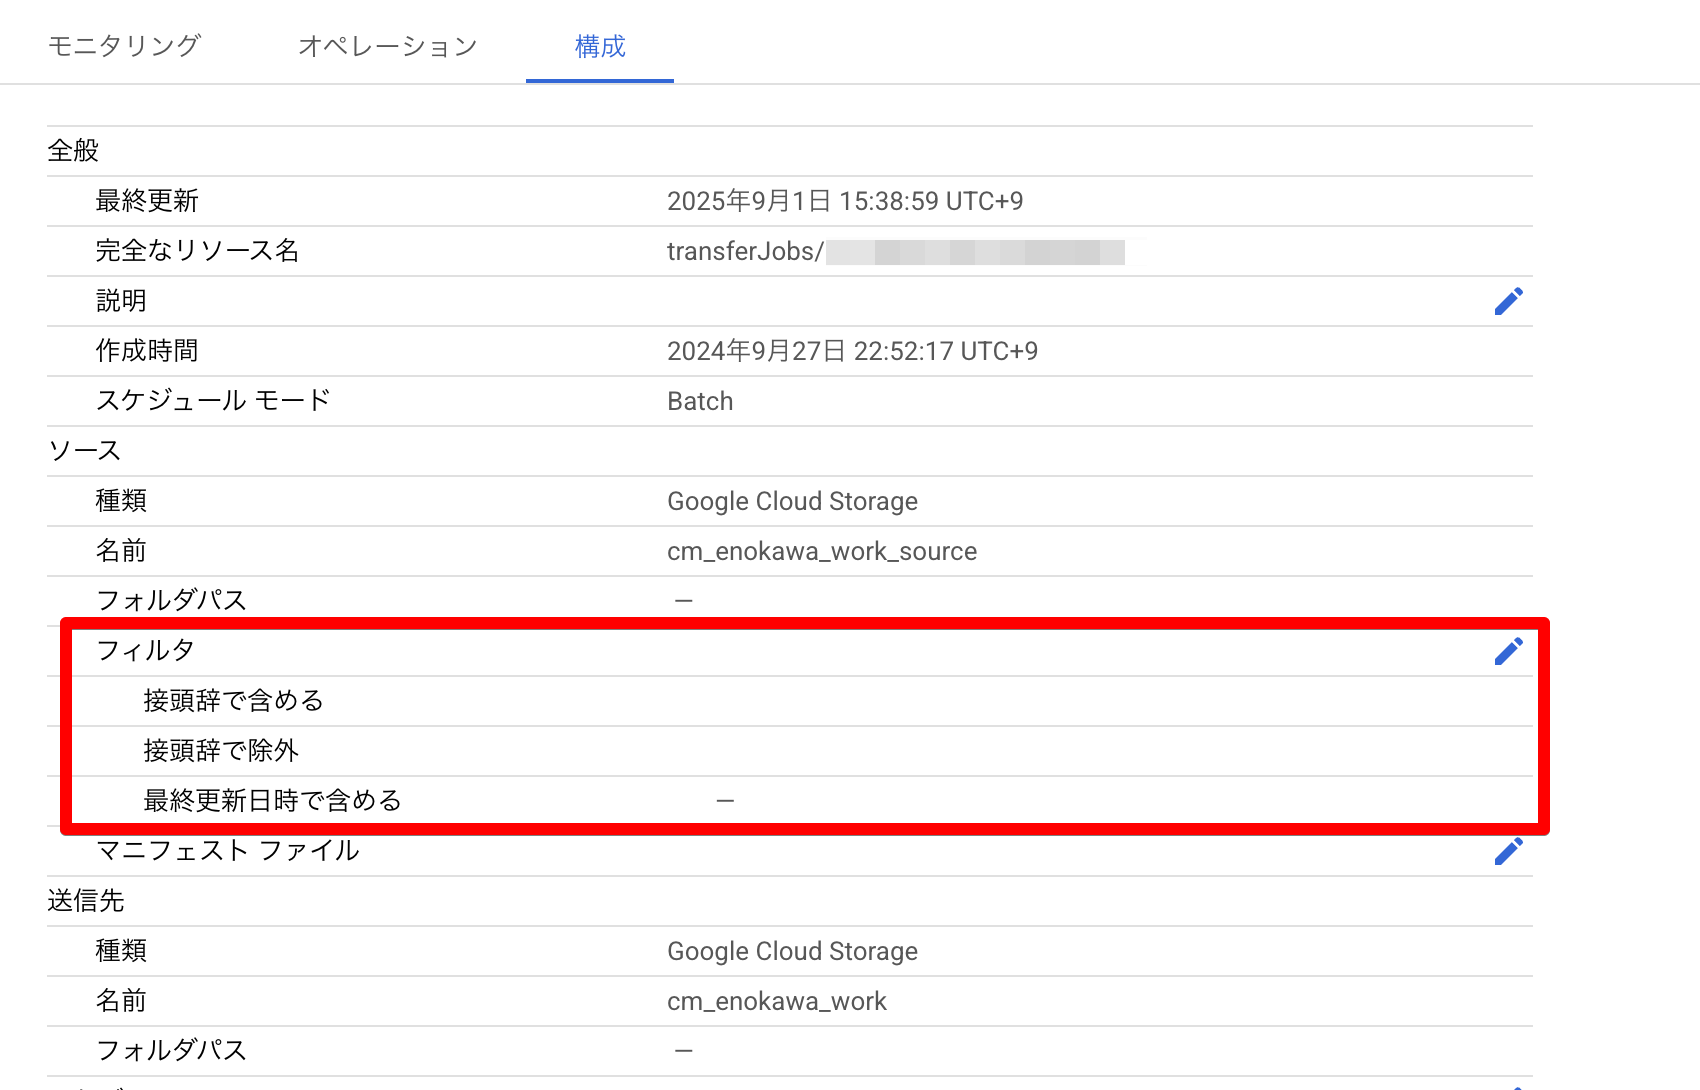
Task: Click the マニフェスト ファイル label
Action: pyautogui.click(x=228, y=851)
